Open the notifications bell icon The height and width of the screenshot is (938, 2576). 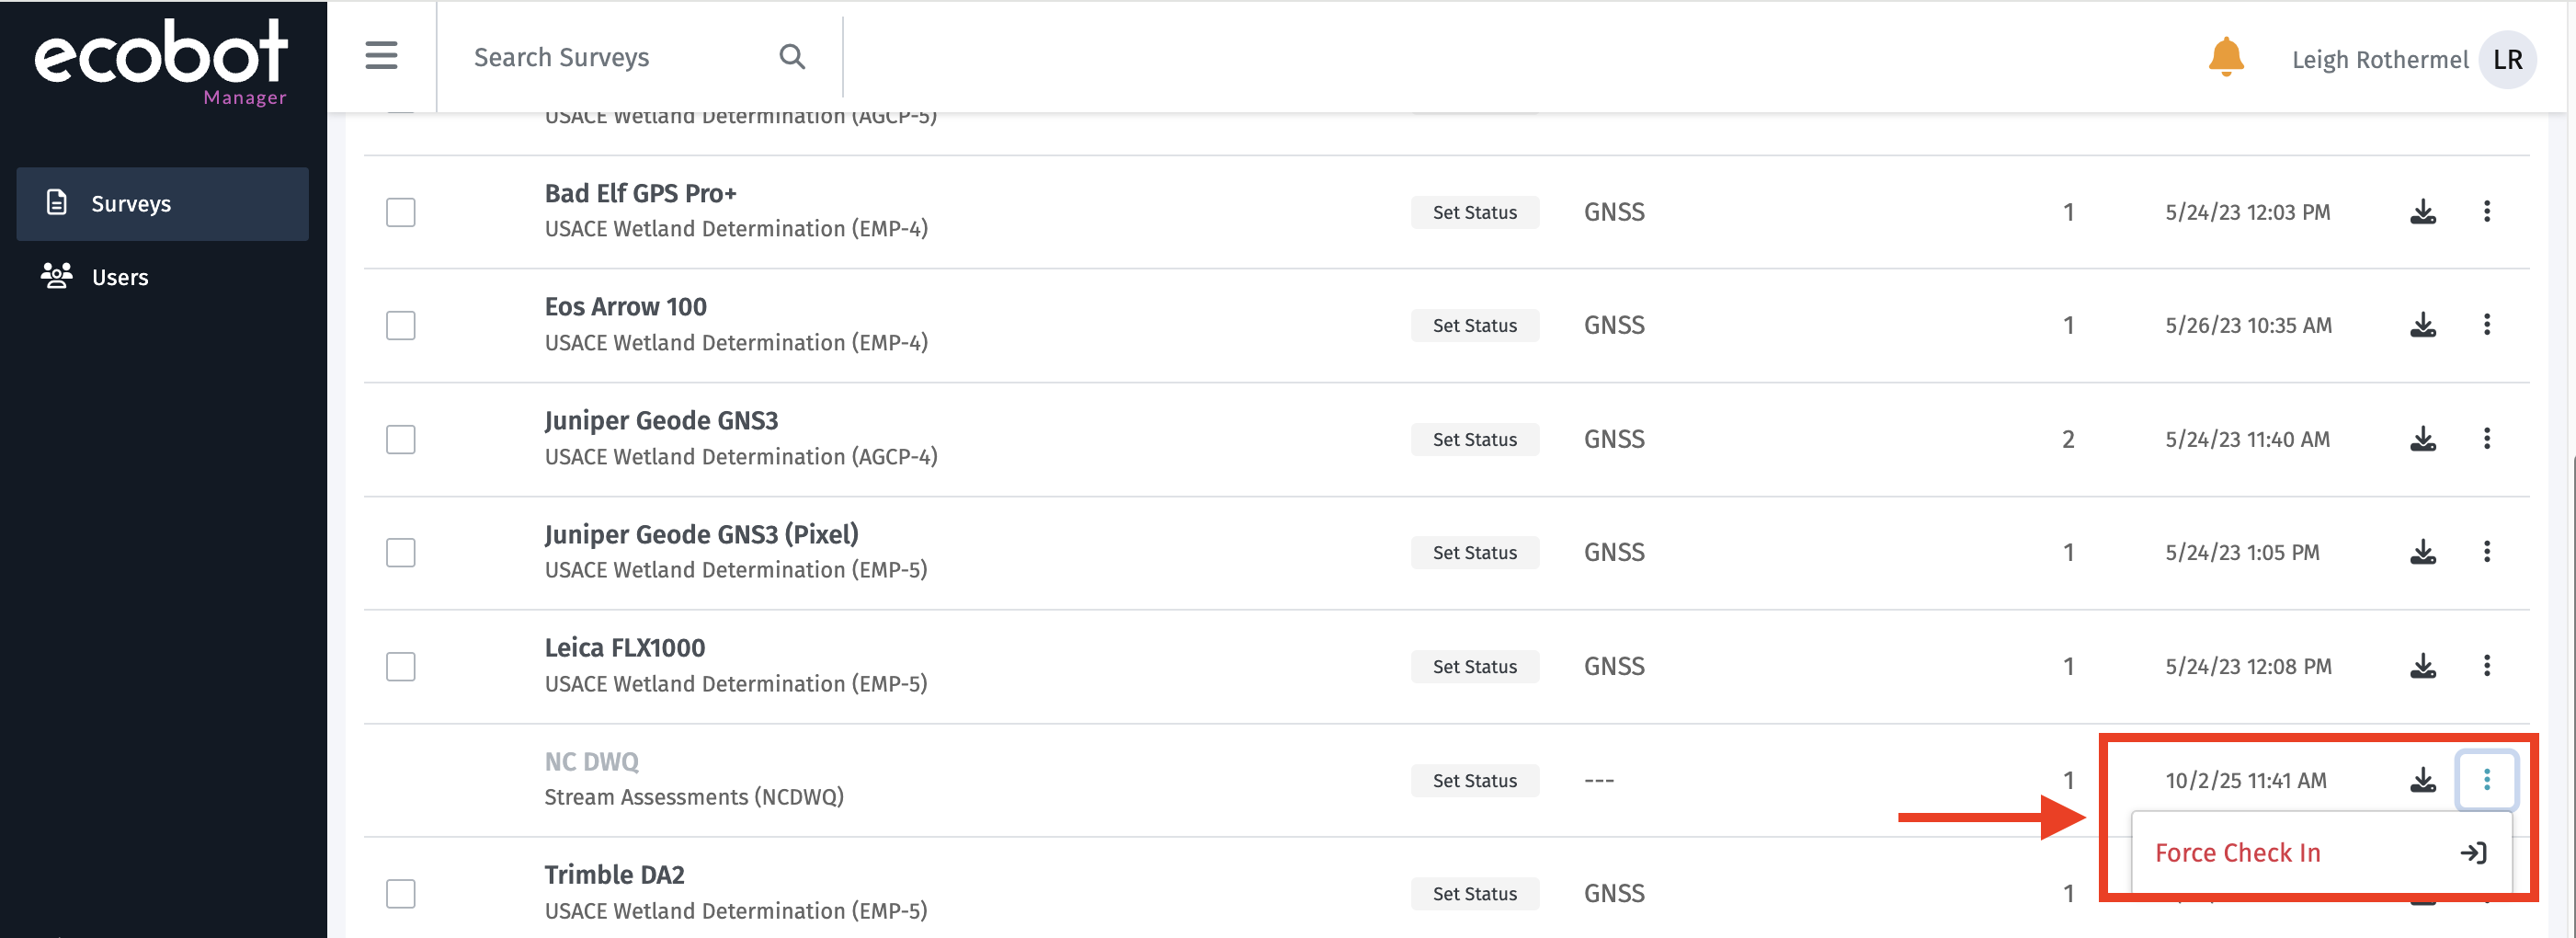2227,58
